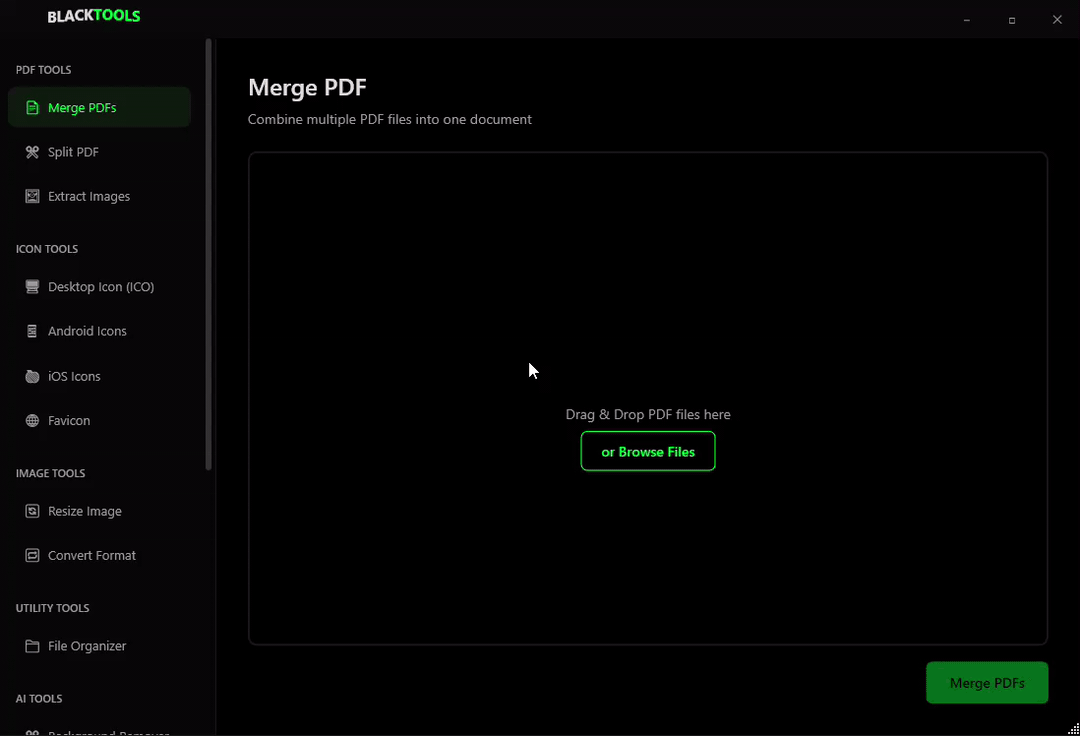
Task: Switch to the Split PDF tool
Action: pyautogui.click(x=99, y=152)
